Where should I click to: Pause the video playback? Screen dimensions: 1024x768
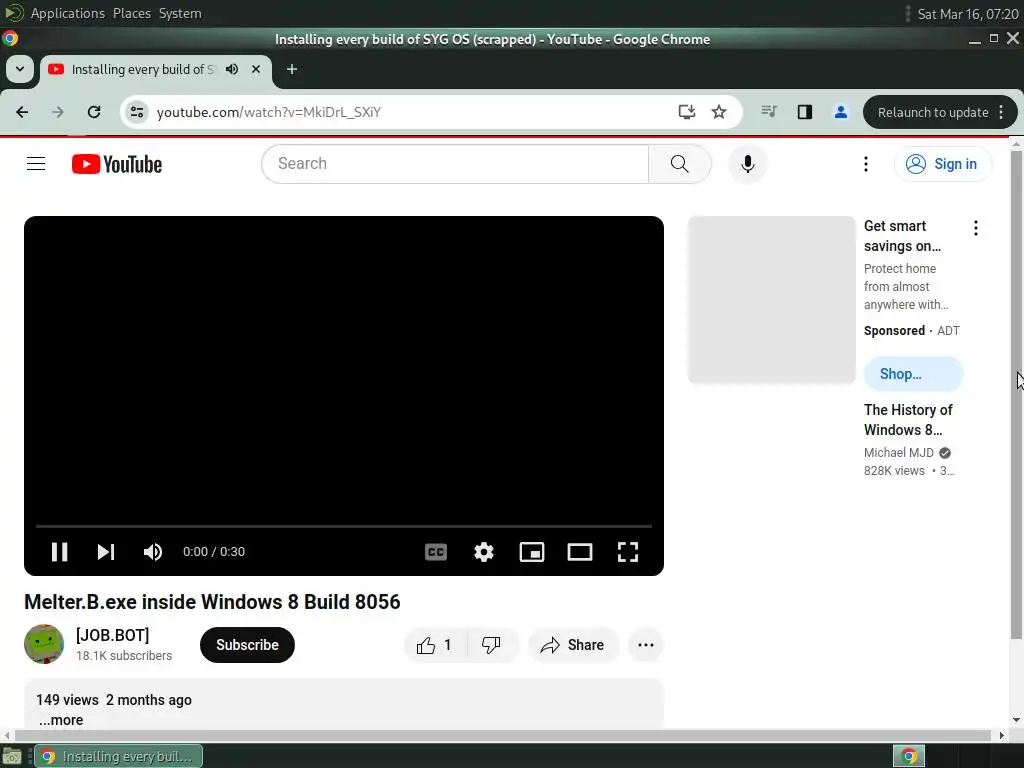click(x=59, y=552)
